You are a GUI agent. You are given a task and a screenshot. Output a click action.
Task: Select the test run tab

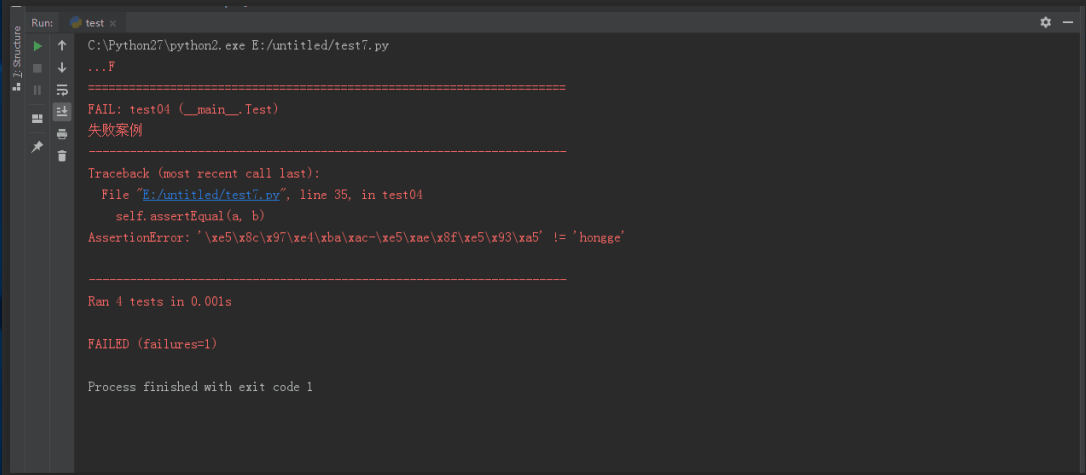[94, 23]
